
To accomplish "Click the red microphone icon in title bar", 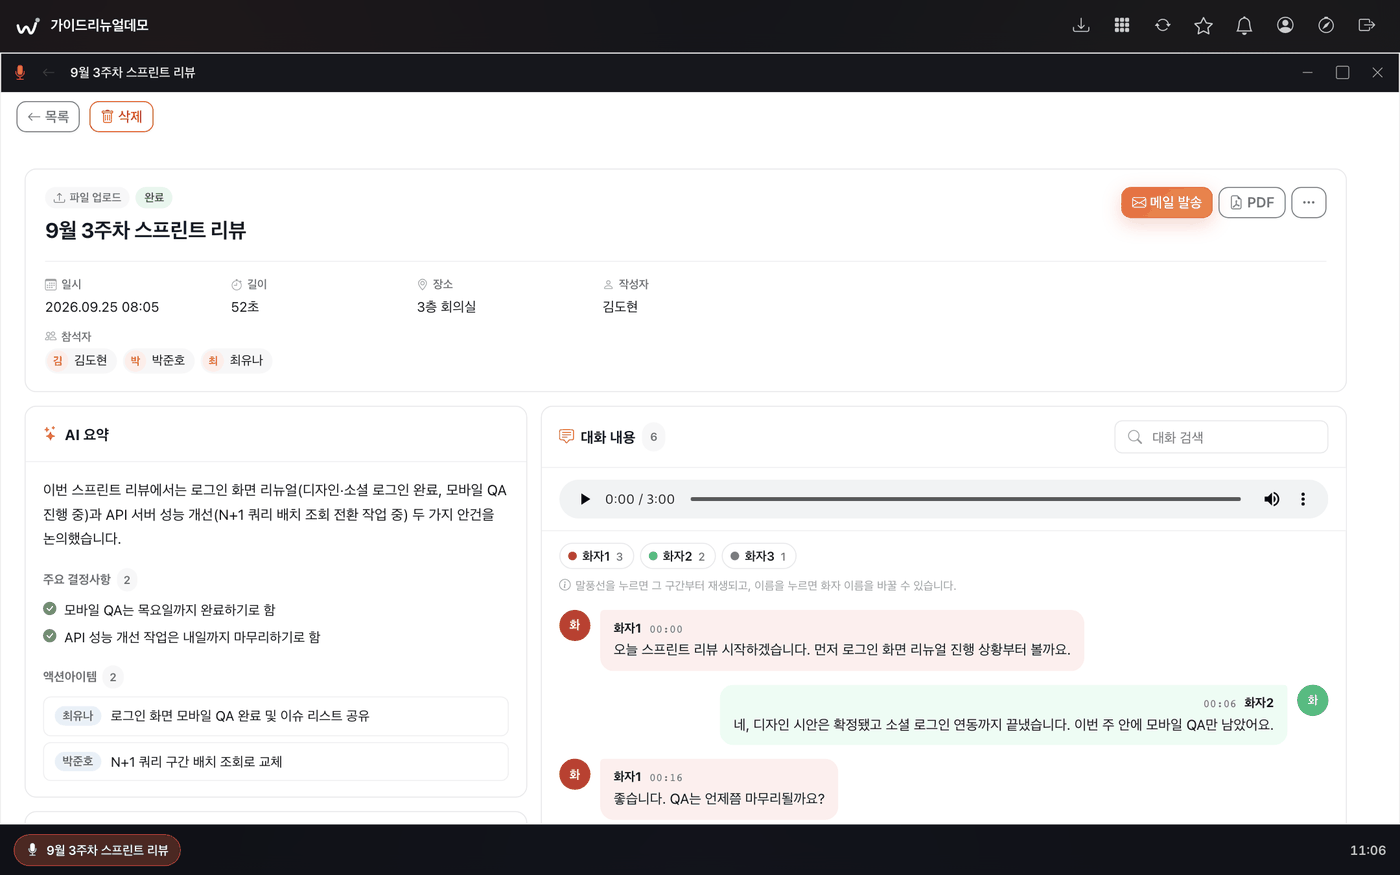I will [x=20, y=72].
